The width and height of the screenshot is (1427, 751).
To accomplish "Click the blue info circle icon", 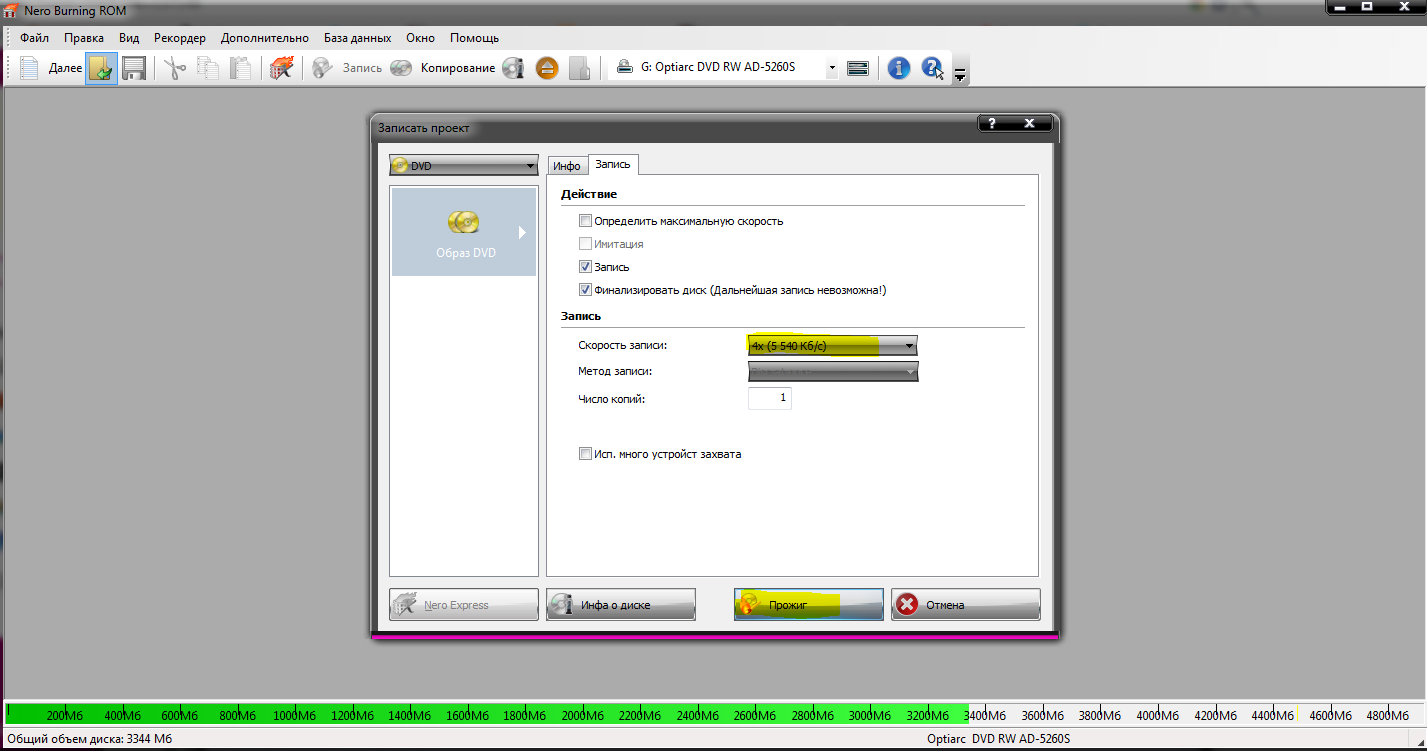I will pyautogui.click(x=899, y=68).
